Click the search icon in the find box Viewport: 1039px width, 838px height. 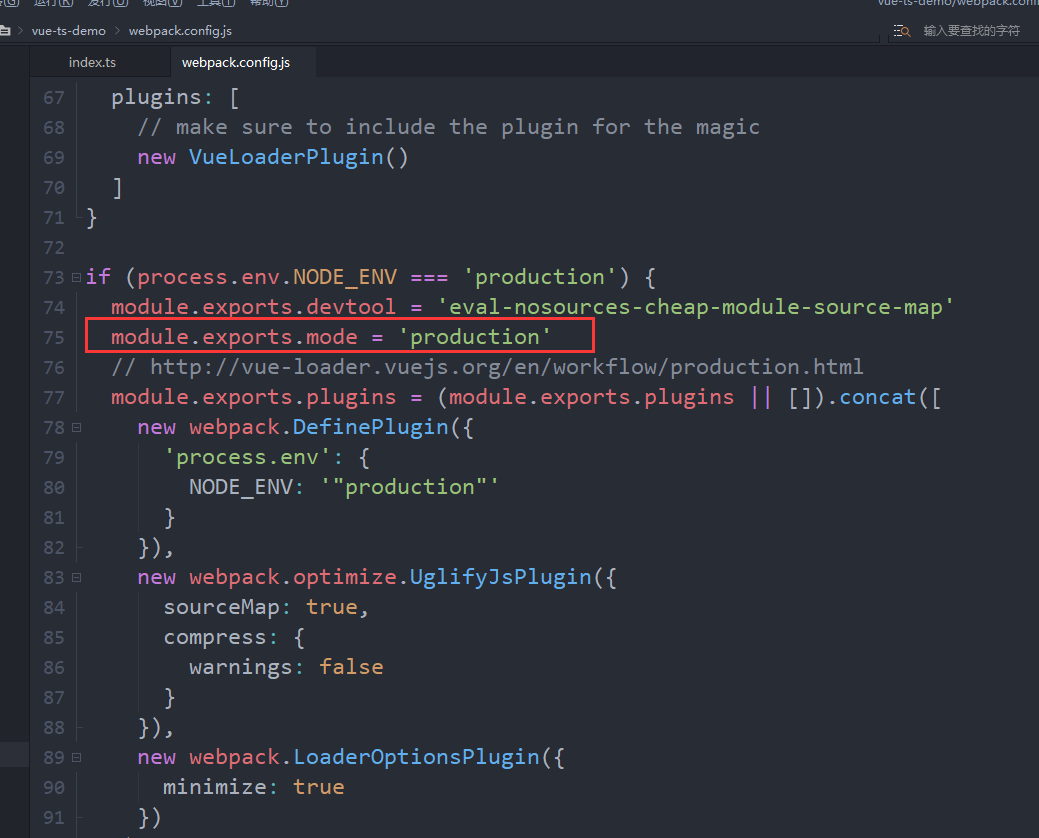pos(902,31)
